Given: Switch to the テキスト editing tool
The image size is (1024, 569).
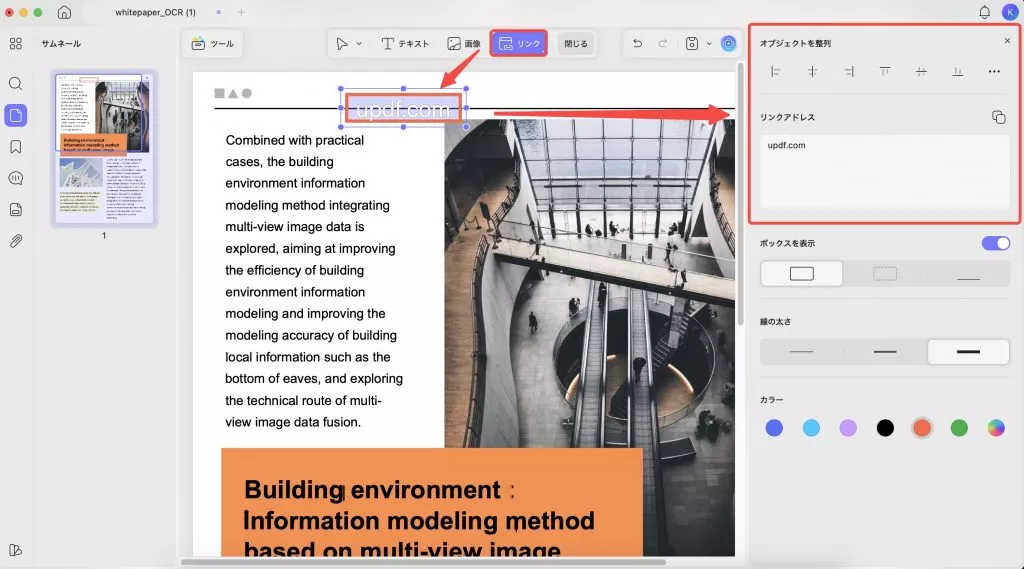Looking at the screenshot, I should click(405, 44).
